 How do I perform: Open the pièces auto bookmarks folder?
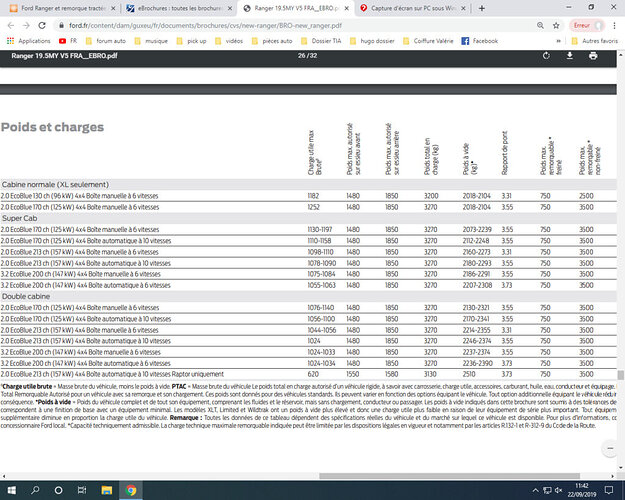272,41
